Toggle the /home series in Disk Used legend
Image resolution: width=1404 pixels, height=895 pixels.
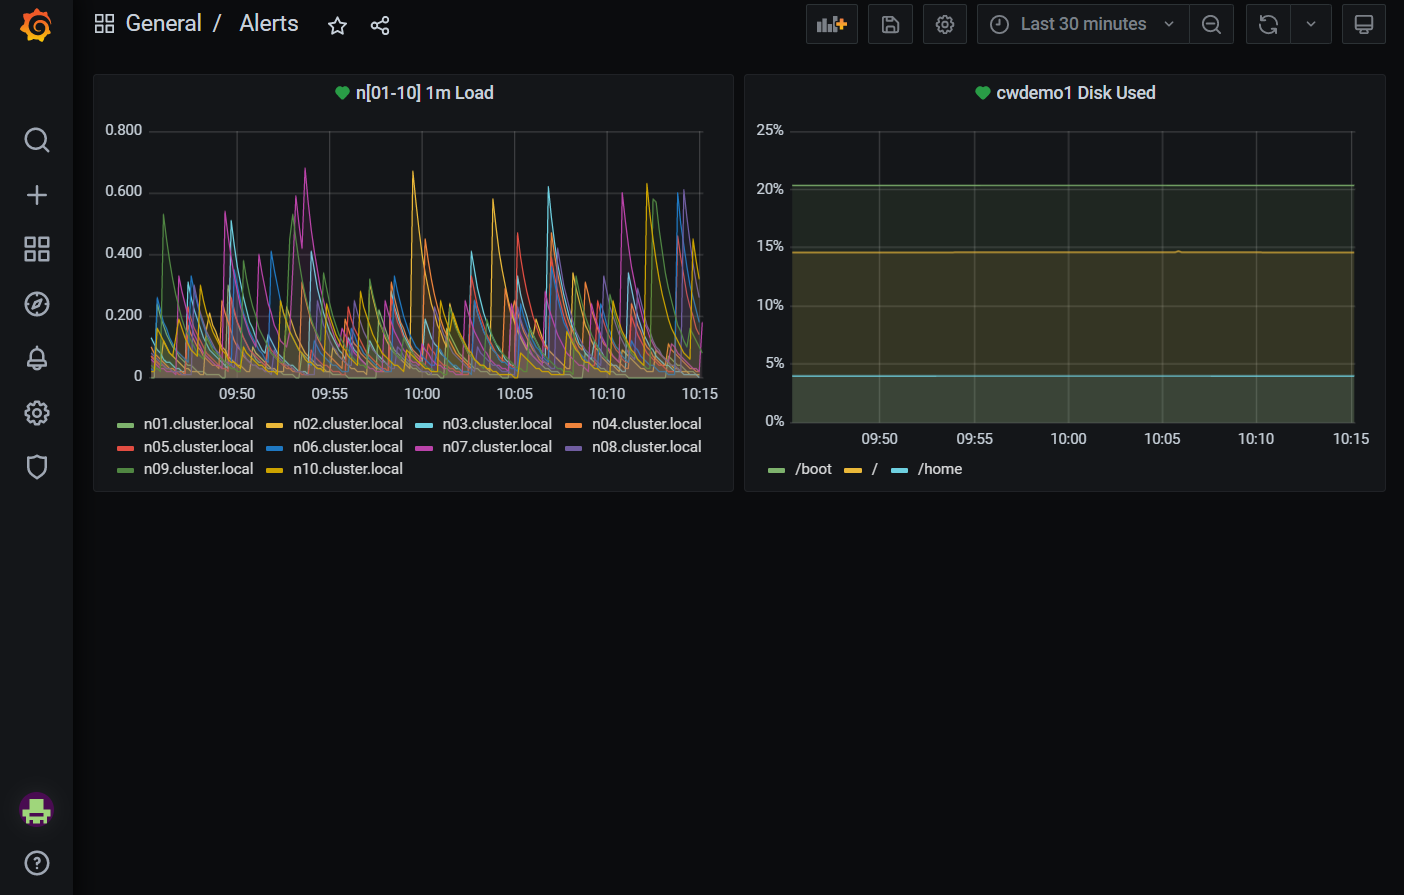click(940, 468)
